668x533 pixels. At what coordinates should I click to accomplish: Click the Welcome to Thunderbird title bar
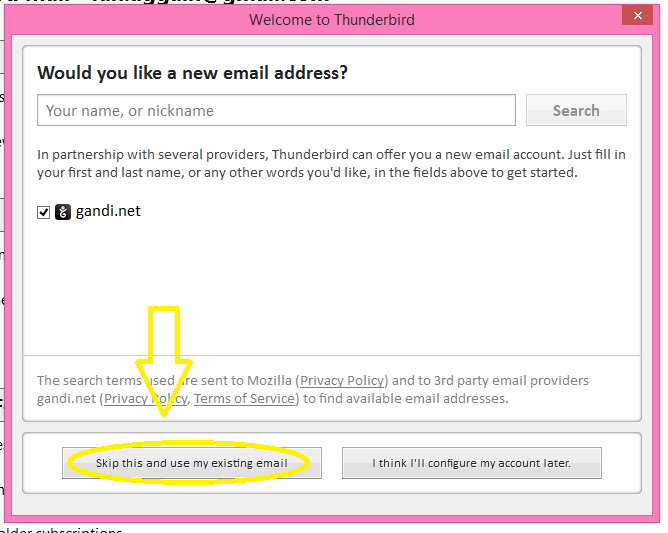[330, 19]
